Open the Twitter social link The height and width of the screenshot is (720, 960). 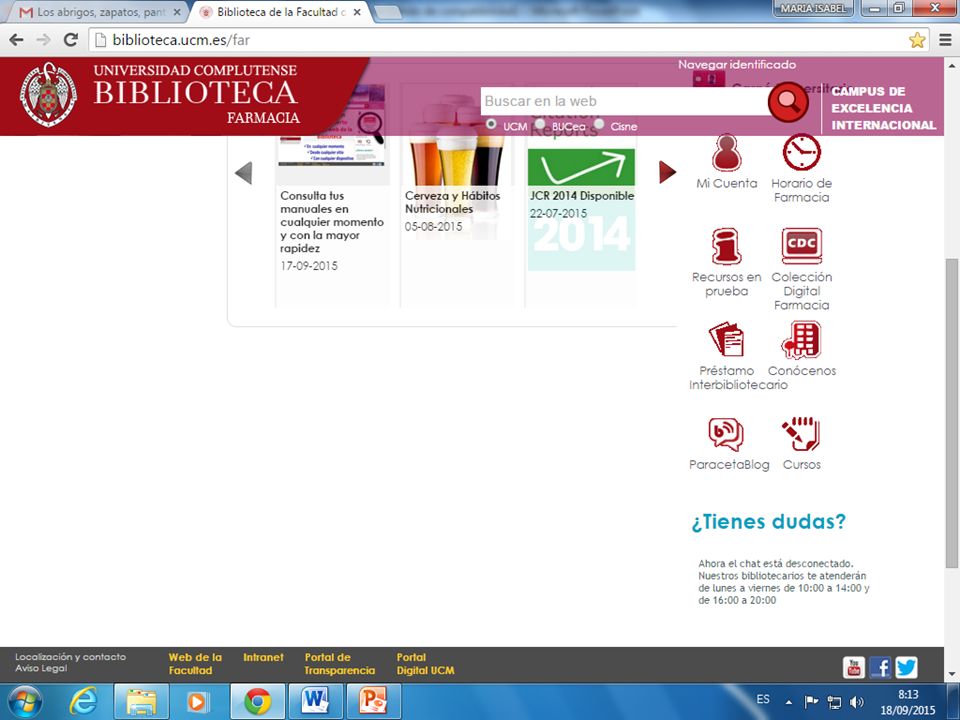pyautogui.click(x=906, y=667)
